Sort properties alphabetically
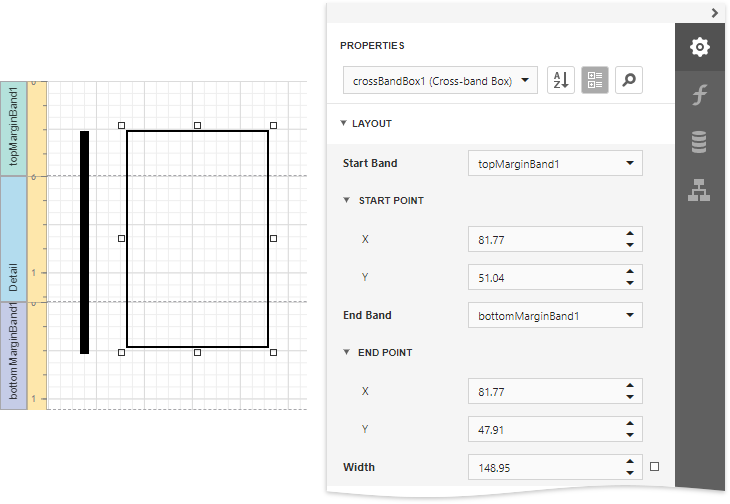Image resolution: width=730 pixels, height=504 pixels. pyautogui.click(x=561, y=81)
